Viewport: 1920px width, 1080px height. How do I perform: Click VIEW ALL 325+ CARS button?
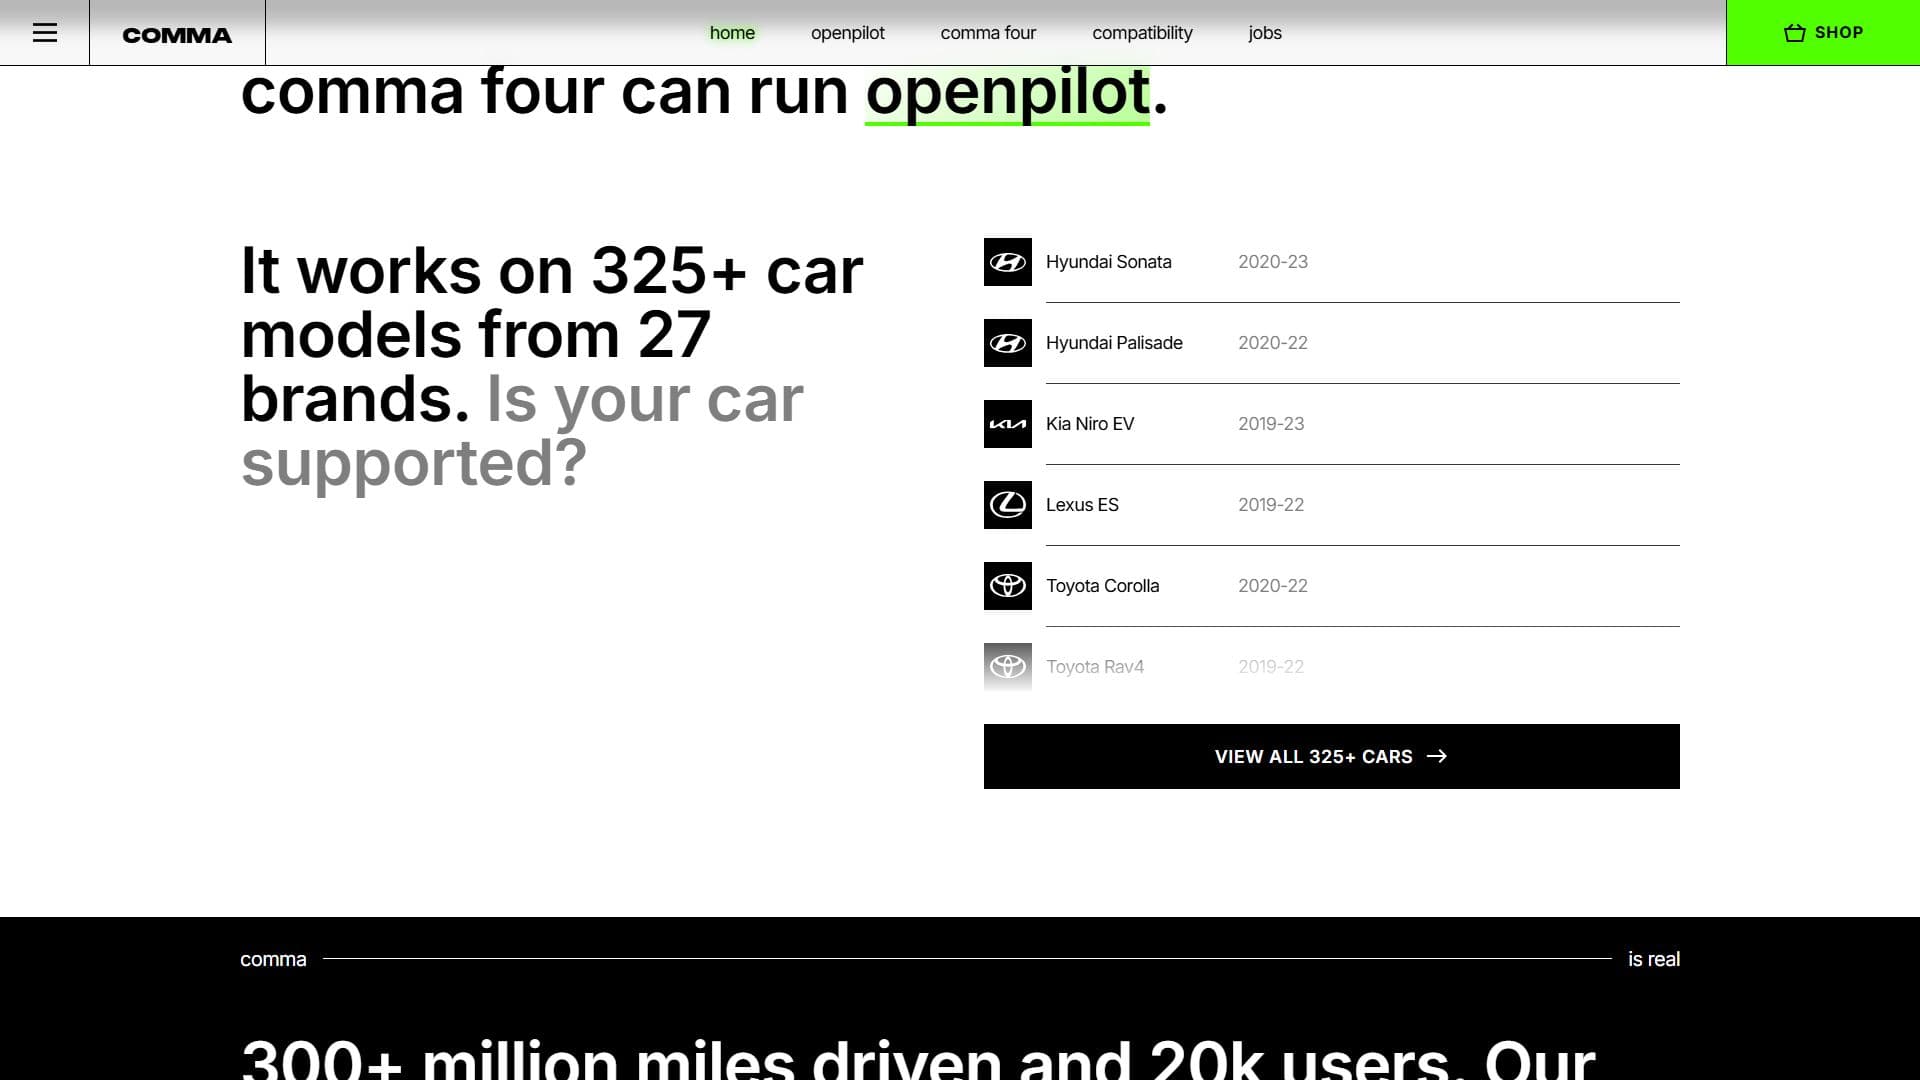(1332, 757)
